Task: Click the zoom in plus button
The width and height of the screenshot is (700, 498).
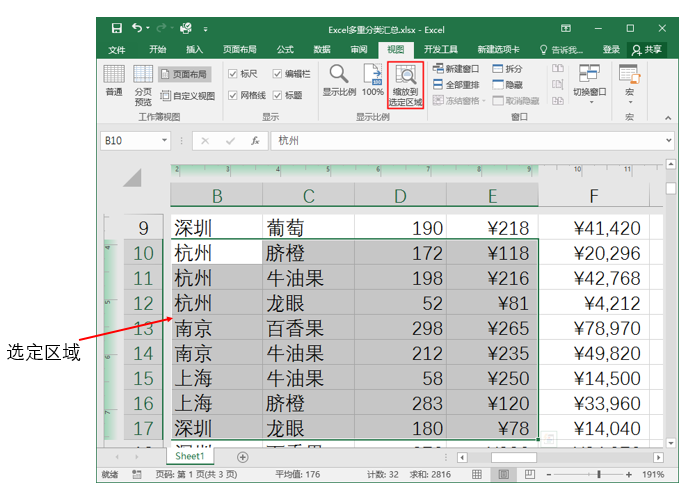Action: click(x=629, y=475)
